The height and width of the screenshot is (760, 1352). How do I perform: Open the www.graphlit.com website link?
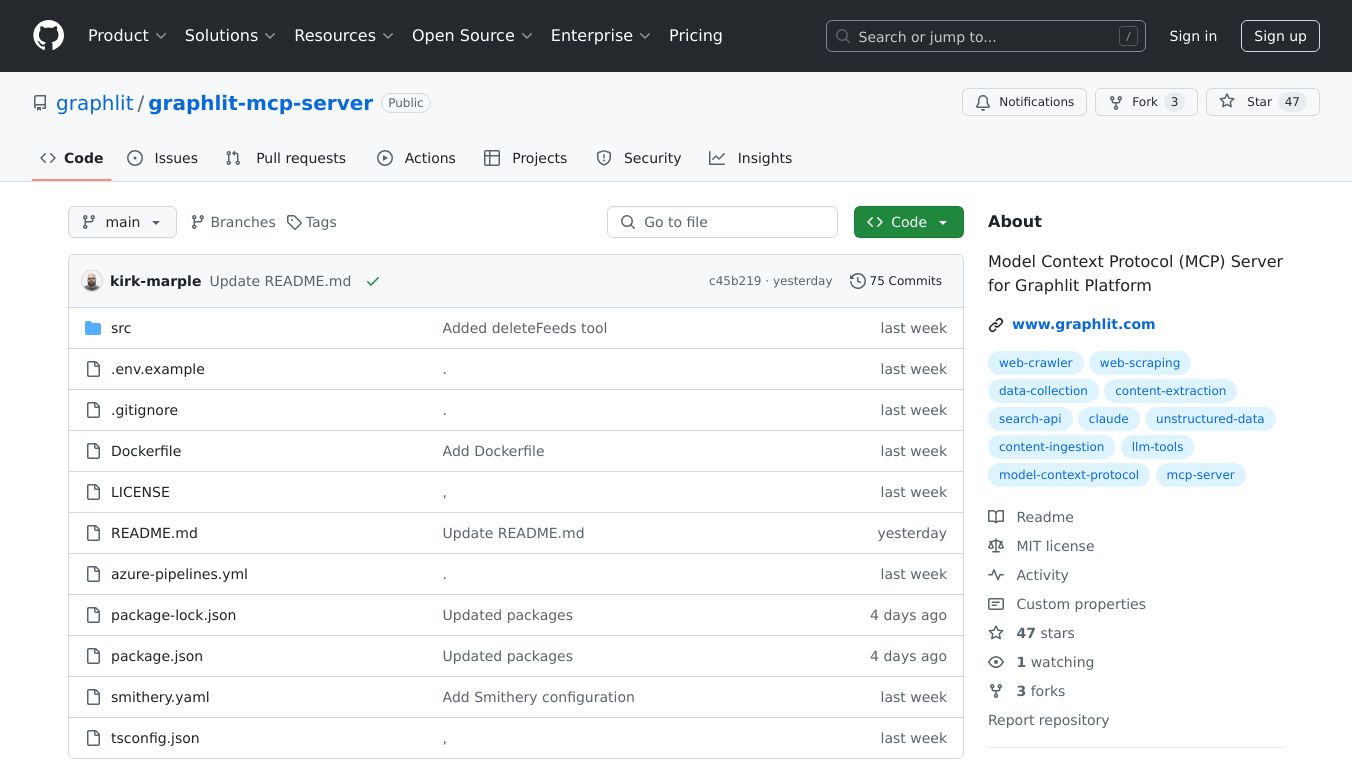point(1083,324)
